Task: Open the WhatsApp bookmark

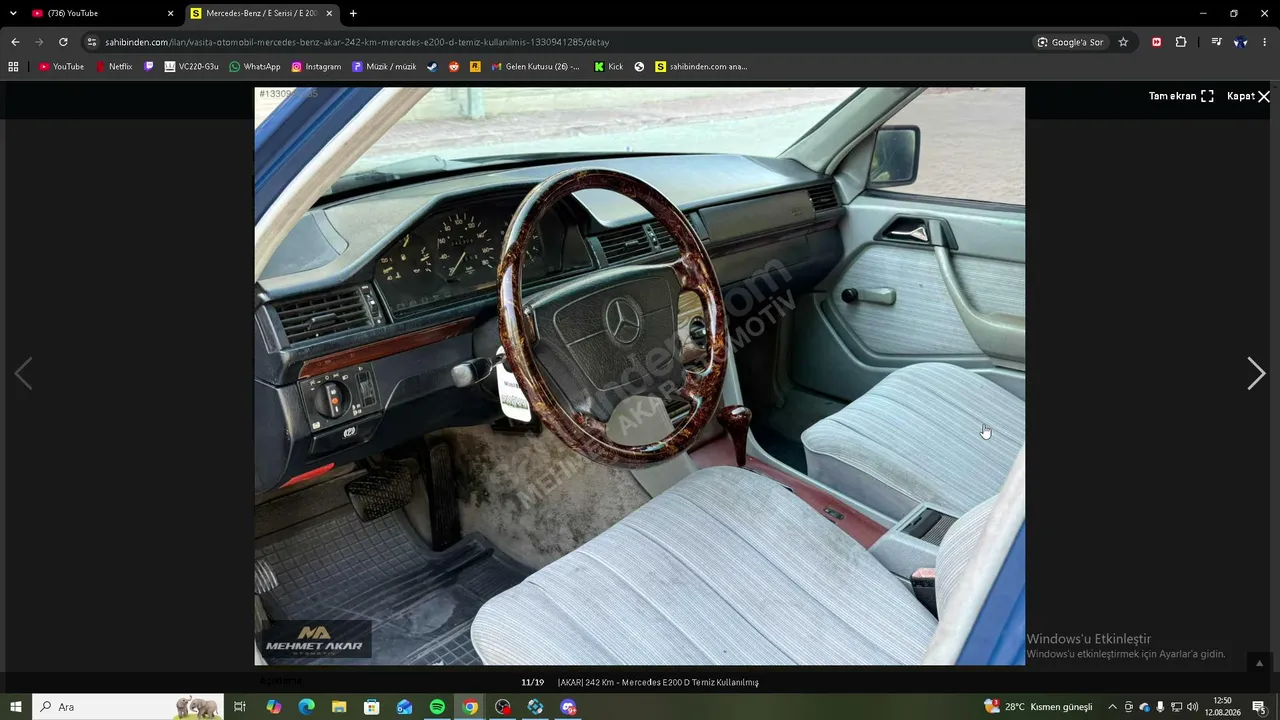Action: (x=255, y=67)
